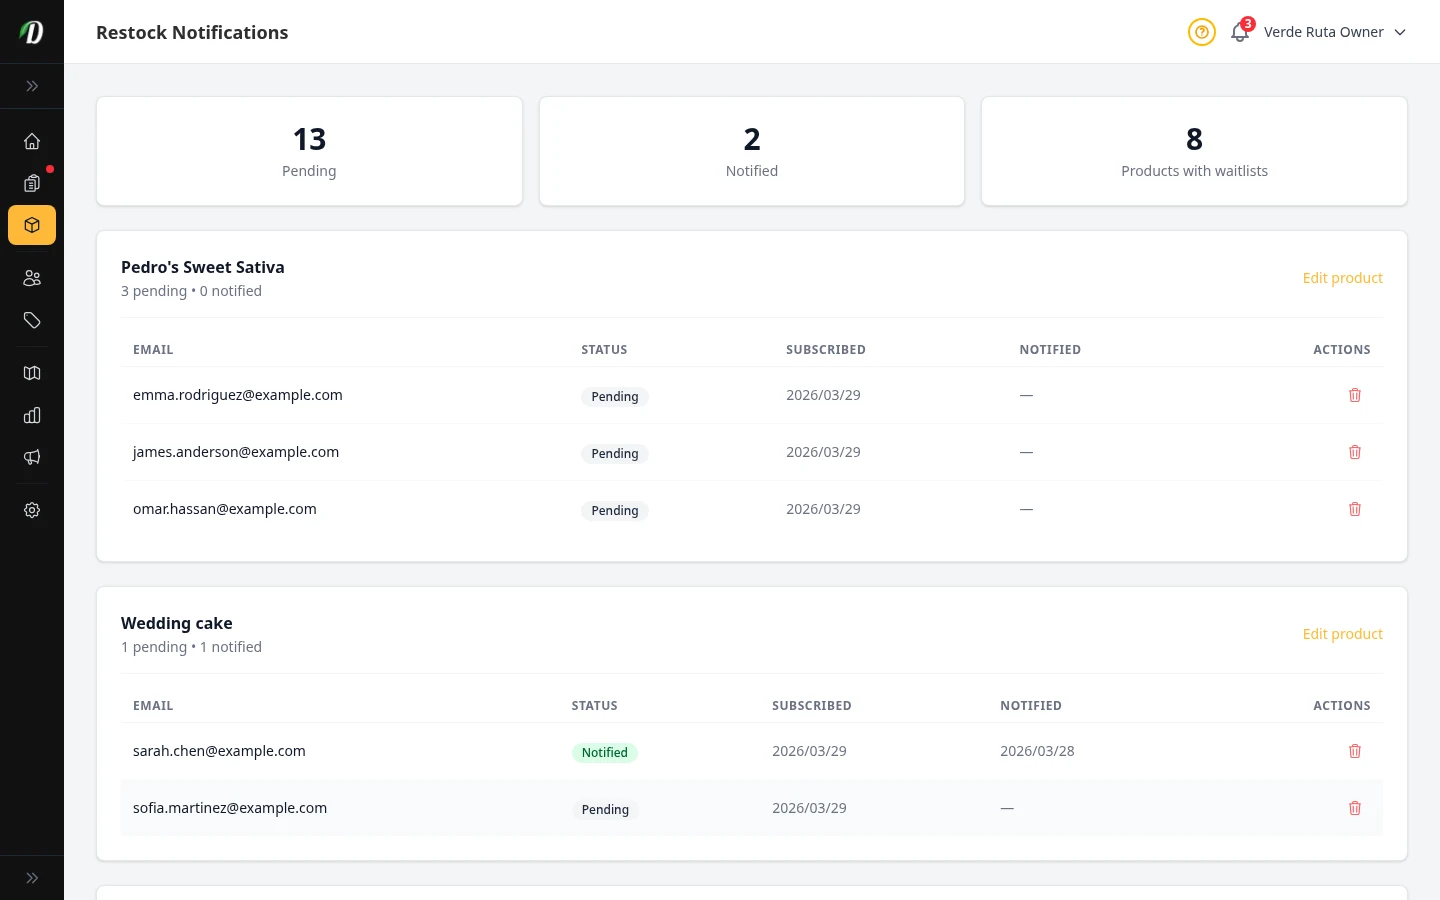Click Edit product for Pedro's Sweet Sativa
This screenshot has width=1440, height=900.
coord(1342,278)
